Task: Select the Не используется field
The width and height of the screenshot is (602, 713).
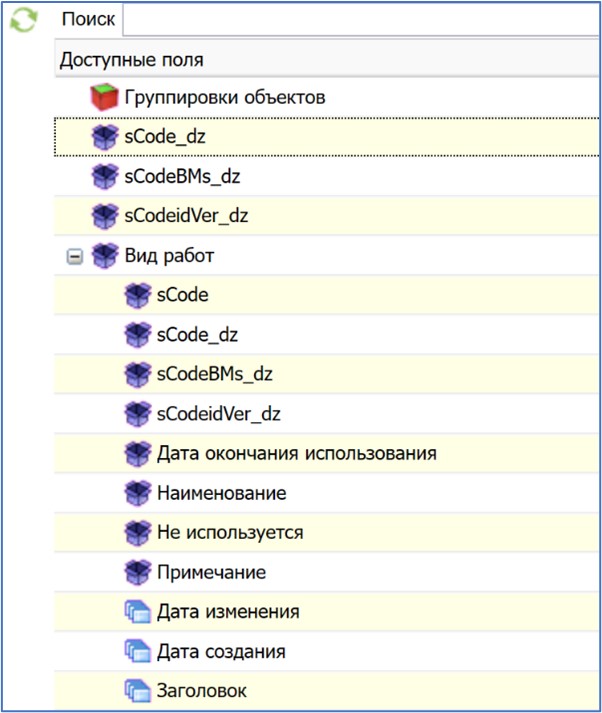Action: [x=229, y=533]
